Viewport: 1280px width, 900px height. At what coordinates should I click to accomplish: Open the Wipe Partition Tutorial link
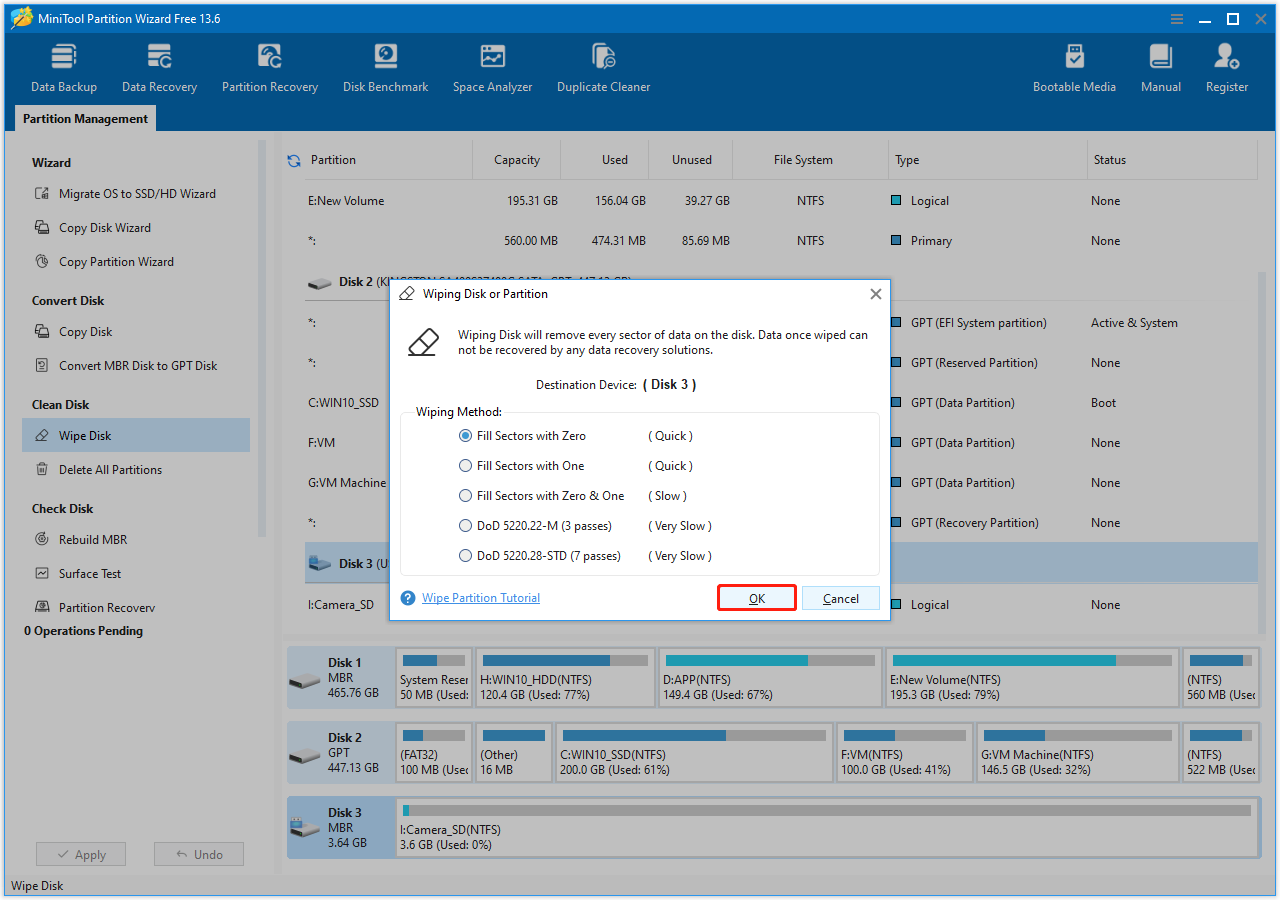[x=480, y=597]
